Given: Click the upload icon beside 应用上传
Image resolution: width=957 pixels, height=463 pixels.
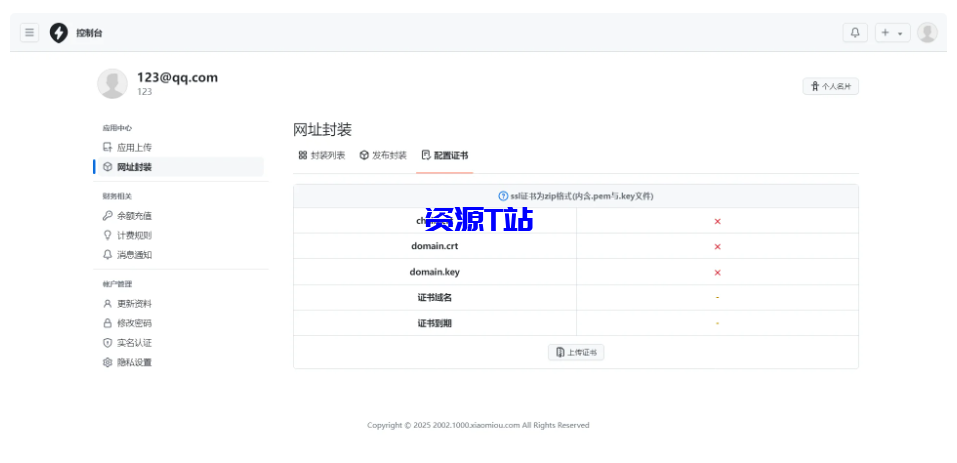Looking at the screenshot, I should (x=107, y=147).
